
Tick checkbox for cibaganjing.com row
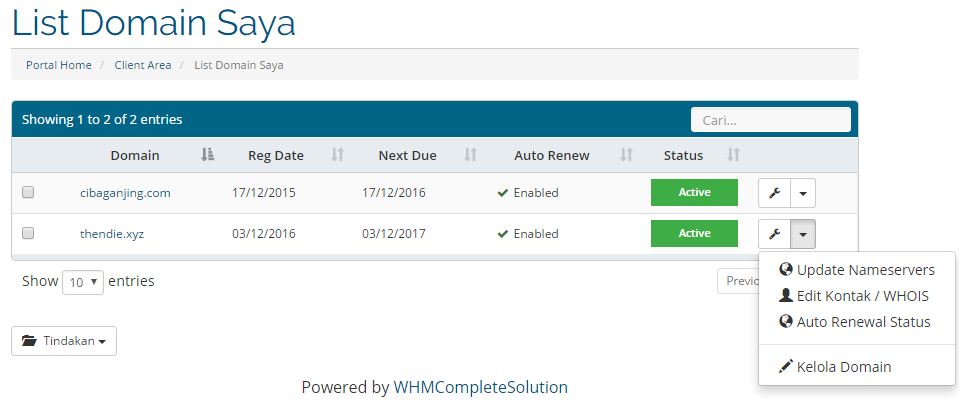pyautogui.click(x=28, y=193)
